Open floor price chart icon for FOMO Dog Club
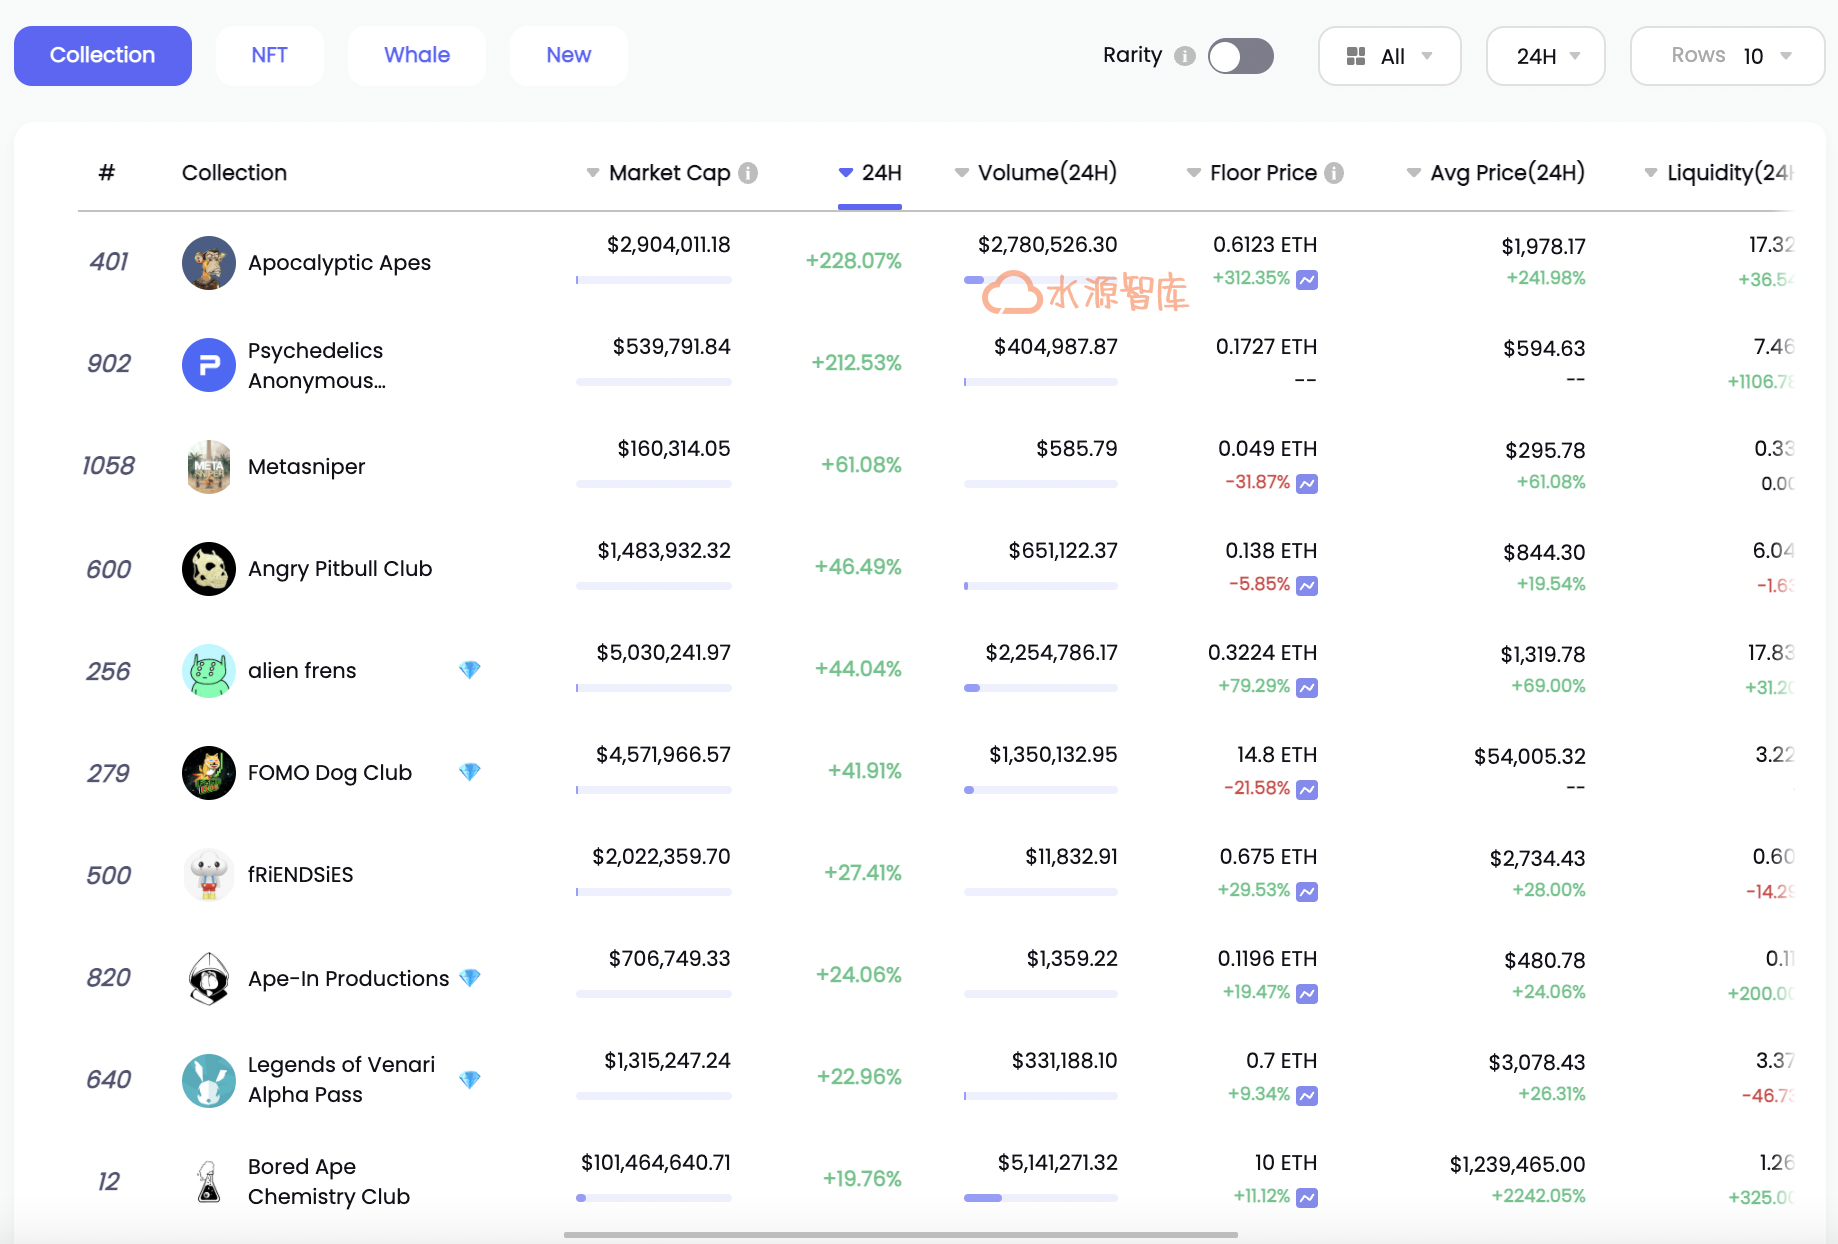 1307,790
